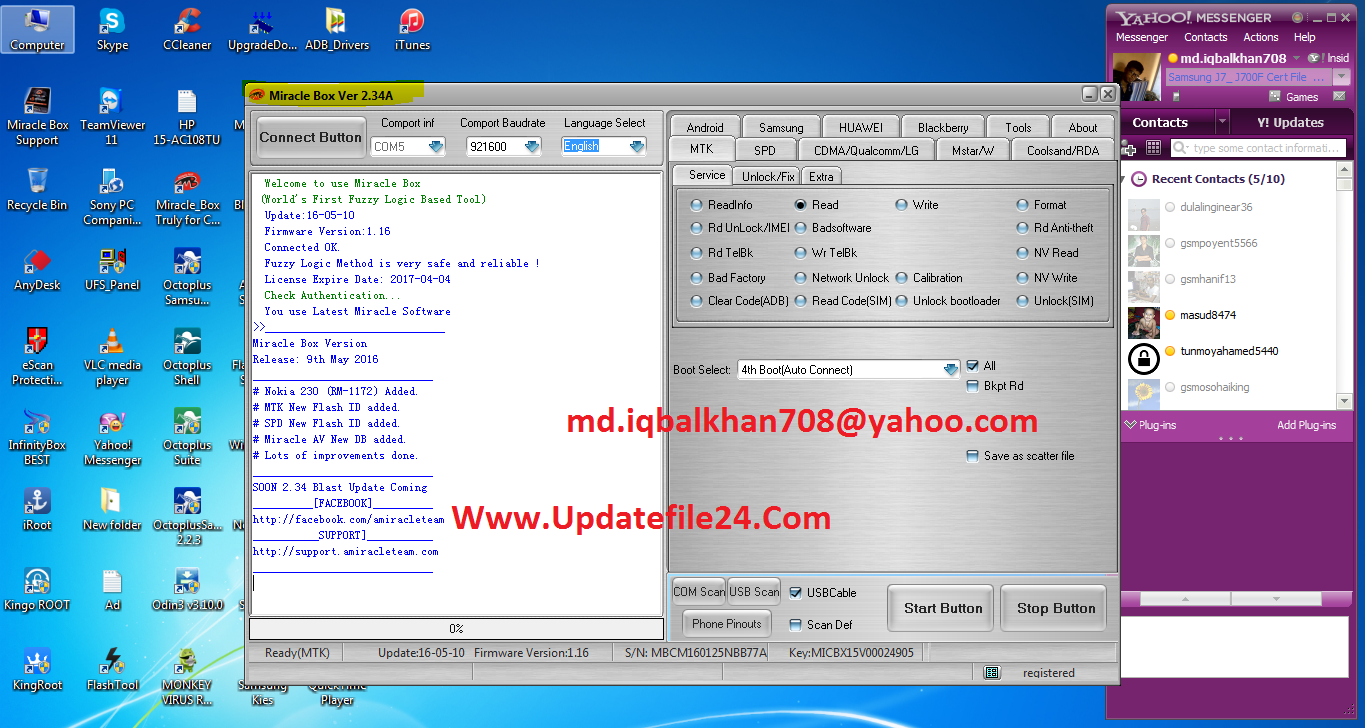Open the Computer desktop icon
This screenshot has width=1365, height=728.
(x=37, y=30)
